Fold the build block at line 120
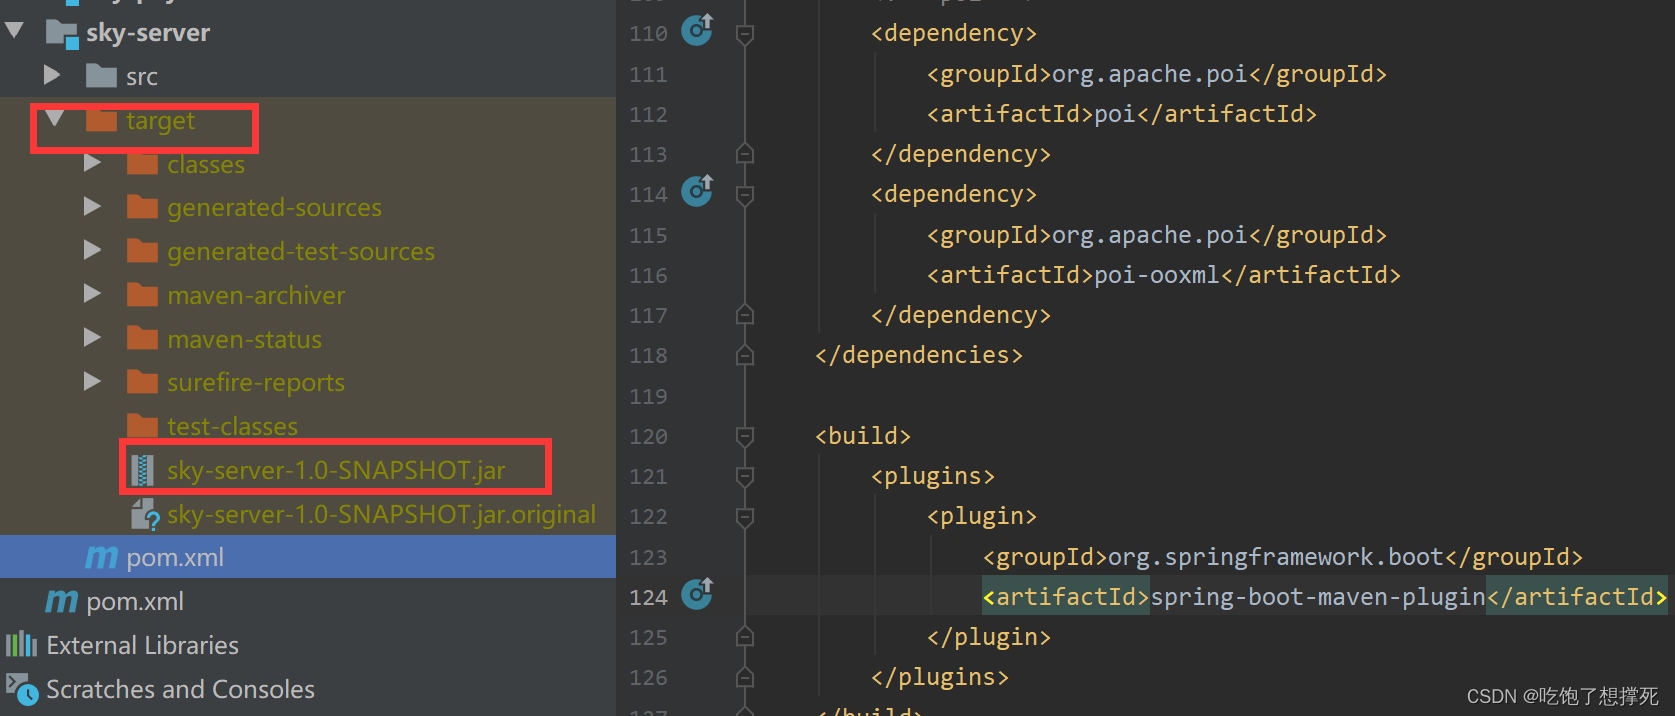The image size is (1675, 716). pos(745,436)
